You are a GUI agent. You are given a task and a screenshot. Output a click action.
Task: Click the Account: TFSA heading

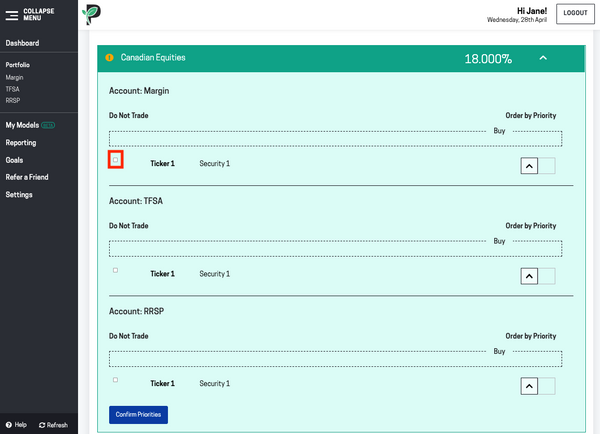(x=136, y=201)
